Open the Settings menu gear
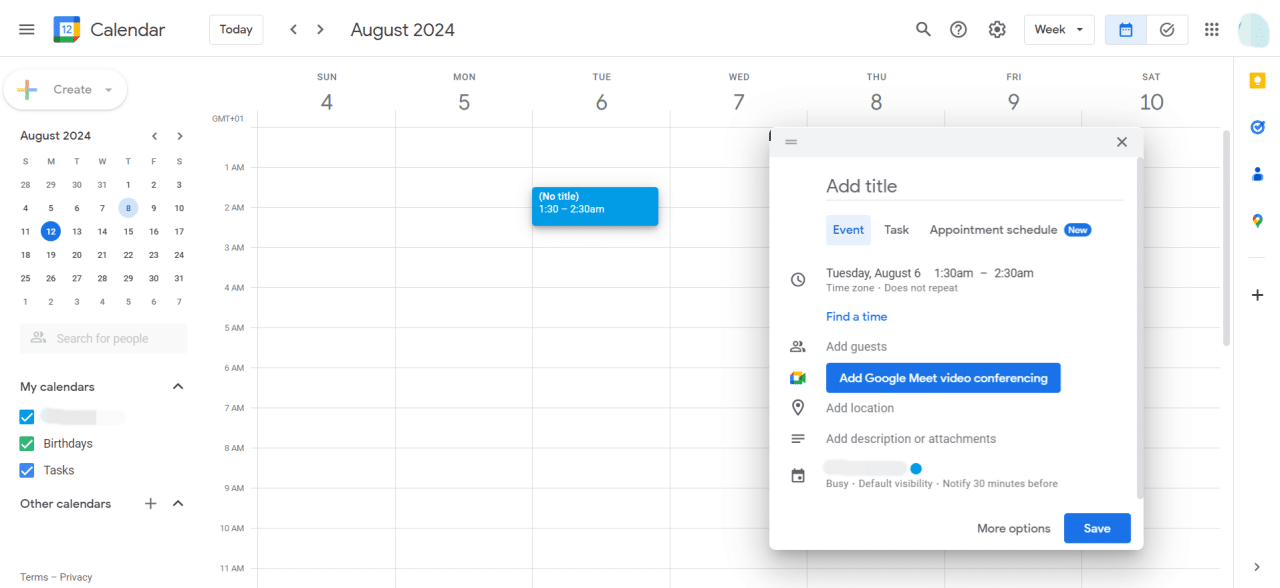1280x588 pixels. pyautogui.click(x=996, y=29)
